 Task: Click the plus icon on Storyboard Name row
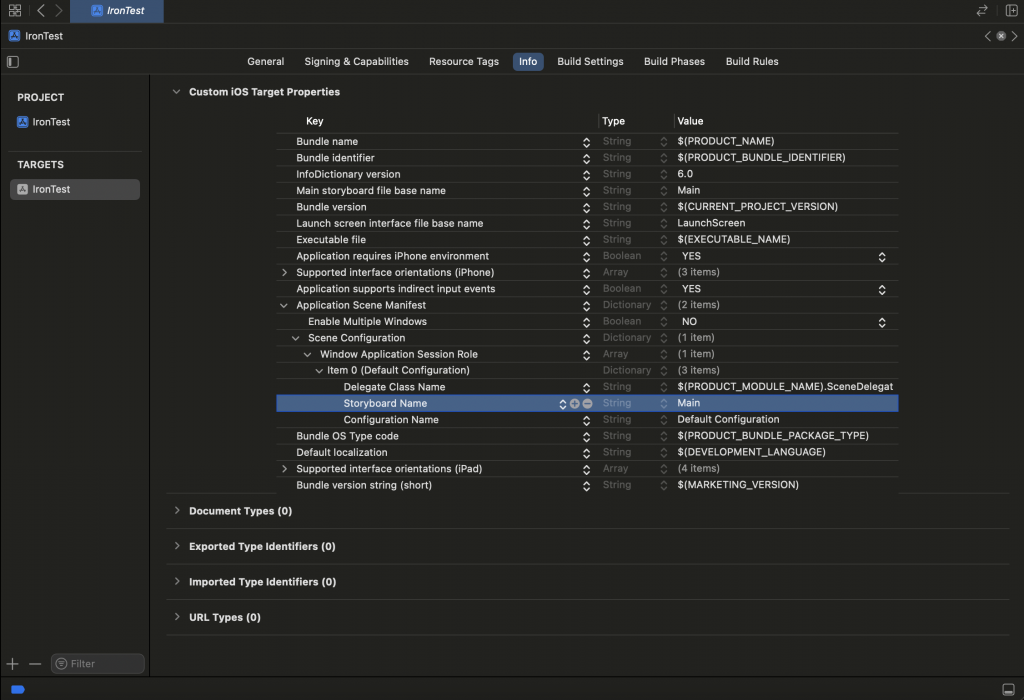[575, 404]
